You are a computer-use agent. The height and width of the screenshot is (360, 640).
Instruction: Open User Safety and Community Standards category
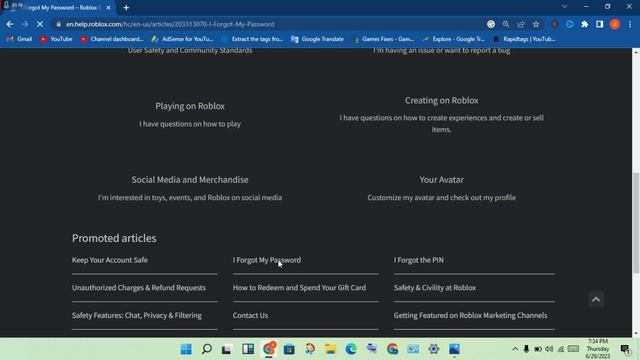[x=190, y=51]
